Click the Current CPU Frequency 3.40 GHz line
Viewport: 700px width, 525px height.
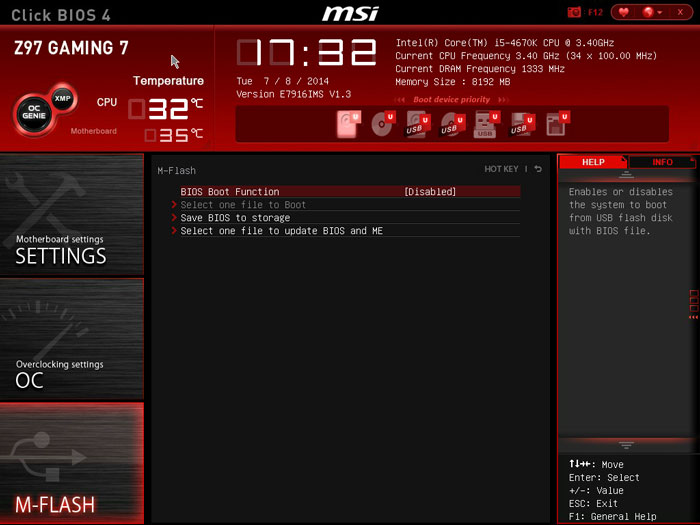click(x=526, y=56)
